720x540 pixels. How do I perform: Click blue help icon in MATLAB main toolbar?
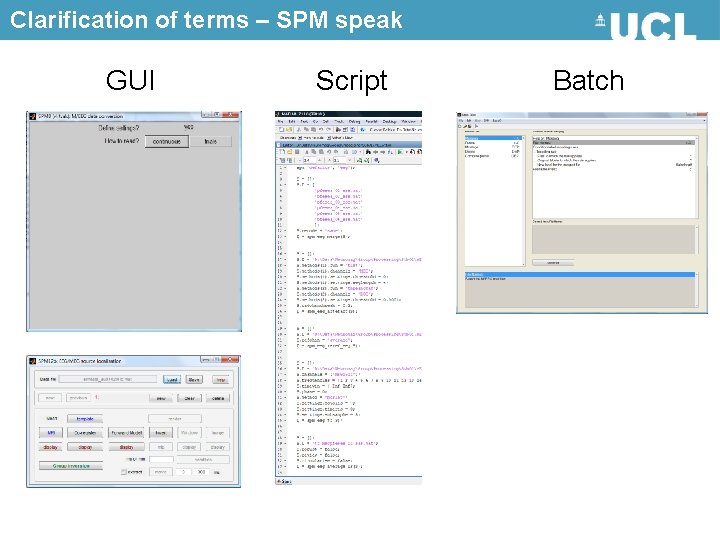pyautogui.click(x=362, y=130)
